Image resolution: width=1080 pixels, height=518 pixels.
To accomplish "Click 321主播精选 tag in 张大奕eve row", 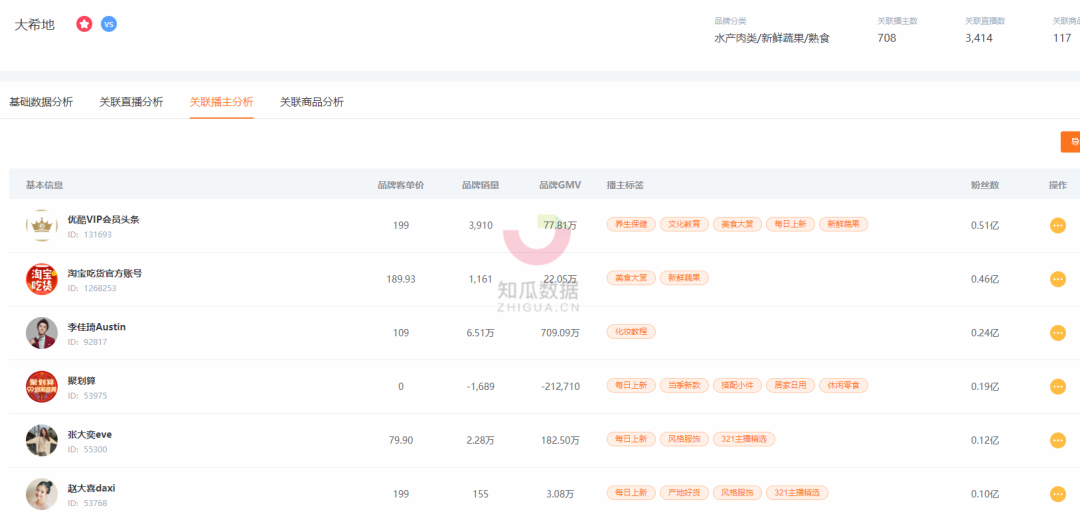I will click(744, 439).
